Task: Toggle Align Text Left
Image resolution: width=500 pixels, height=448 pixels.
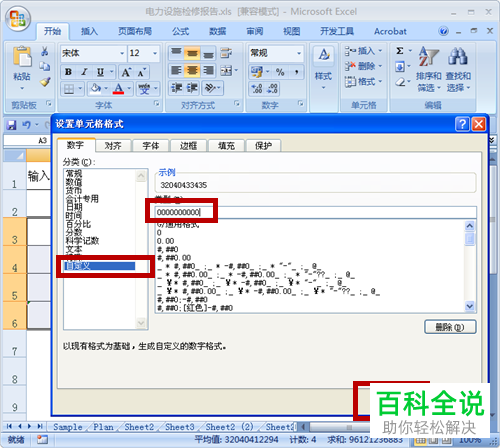Action: [176, 70]
